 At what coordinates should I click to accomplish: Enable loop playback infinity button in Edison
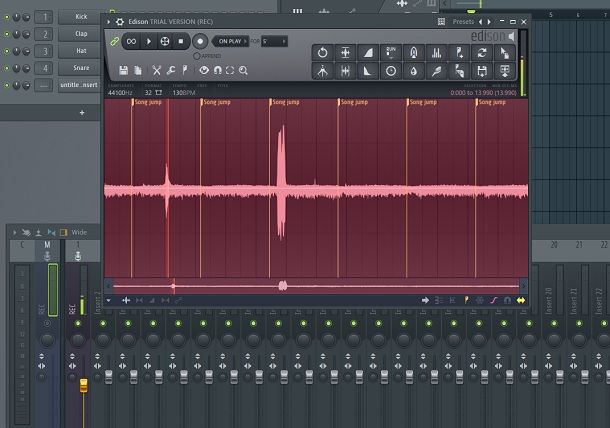click(x=131, y=41)
